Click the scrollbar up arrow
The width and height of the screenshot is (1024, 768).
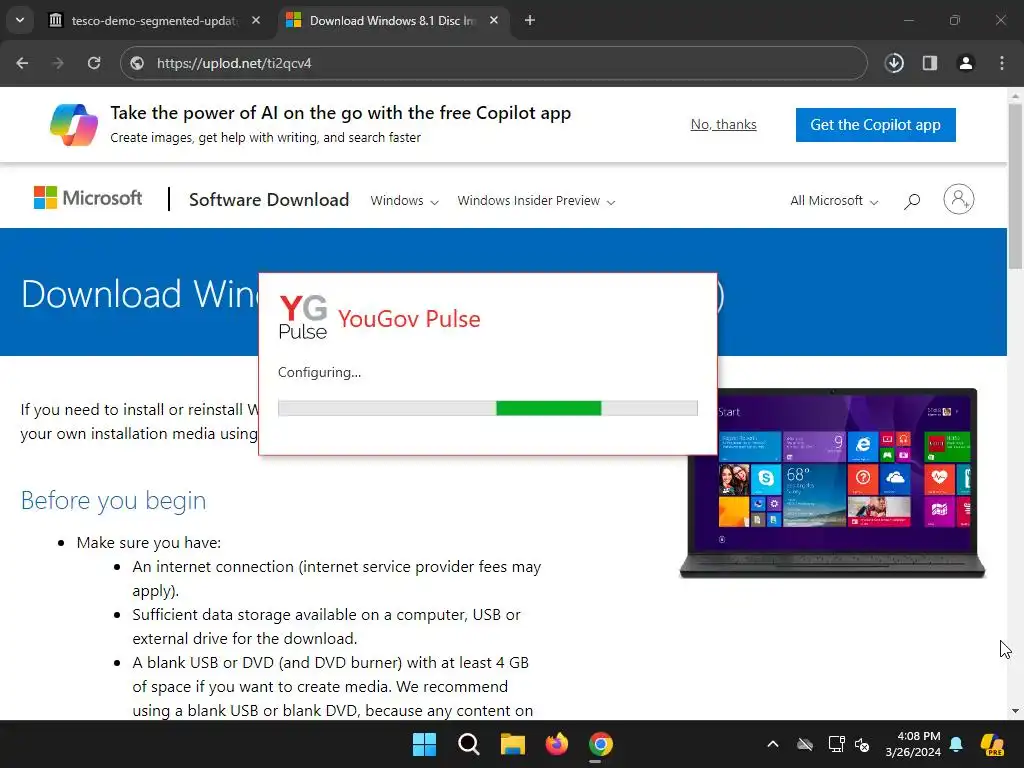click(1015, 96)
